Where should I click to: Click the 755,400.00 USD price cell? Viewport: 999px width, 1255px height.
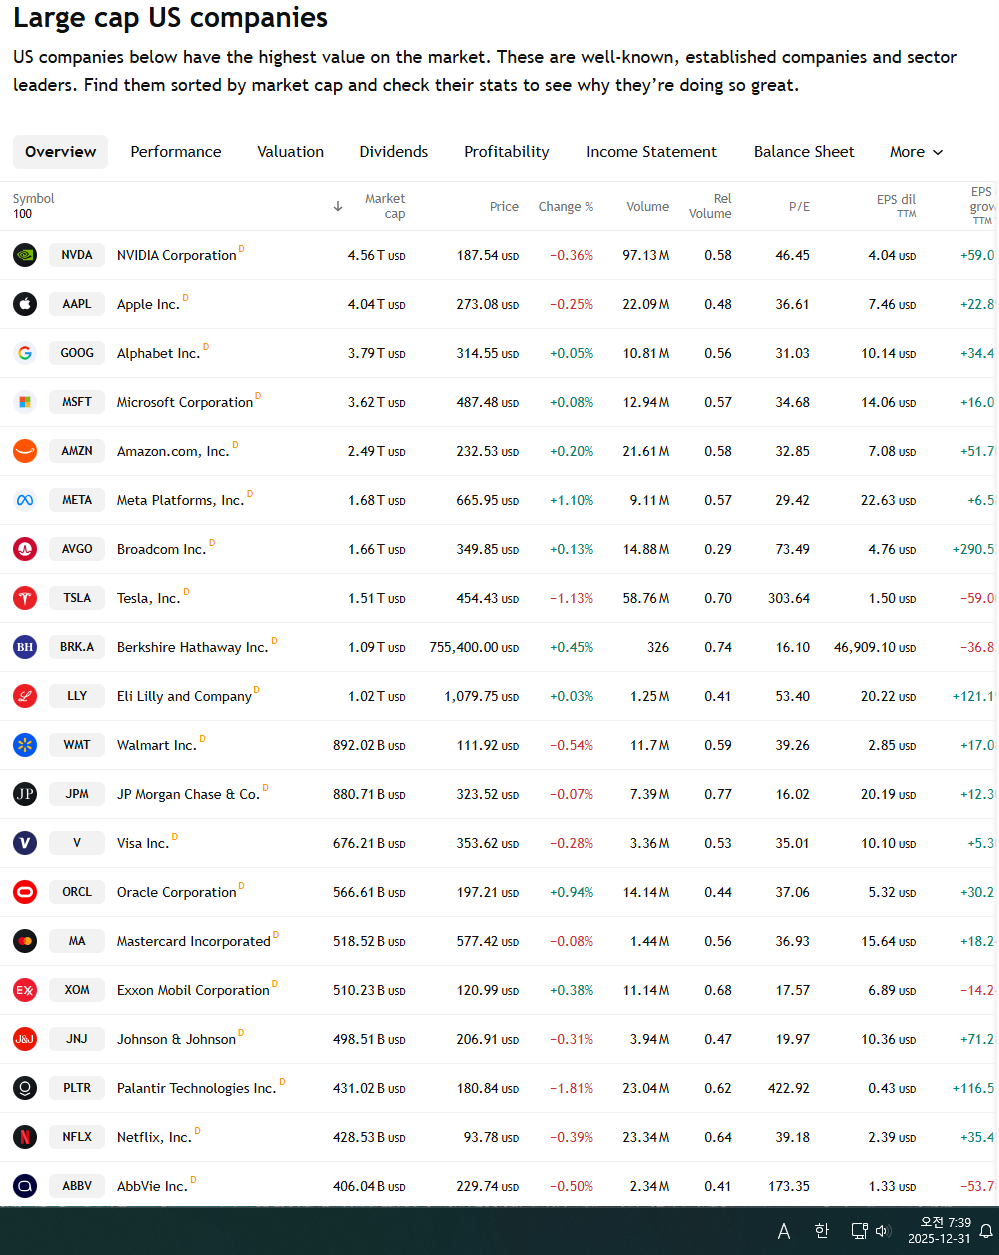click(474, 648)
